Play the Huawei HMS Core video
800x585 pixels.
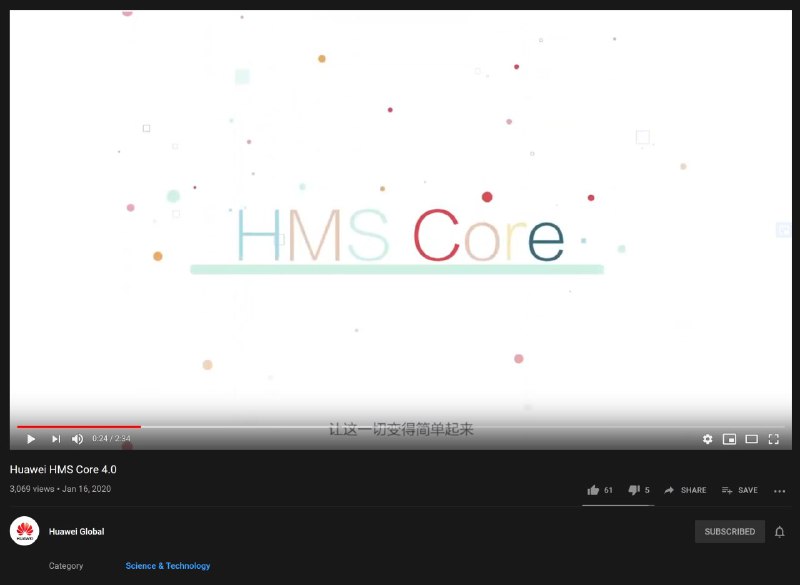click(x=31, y=439)
